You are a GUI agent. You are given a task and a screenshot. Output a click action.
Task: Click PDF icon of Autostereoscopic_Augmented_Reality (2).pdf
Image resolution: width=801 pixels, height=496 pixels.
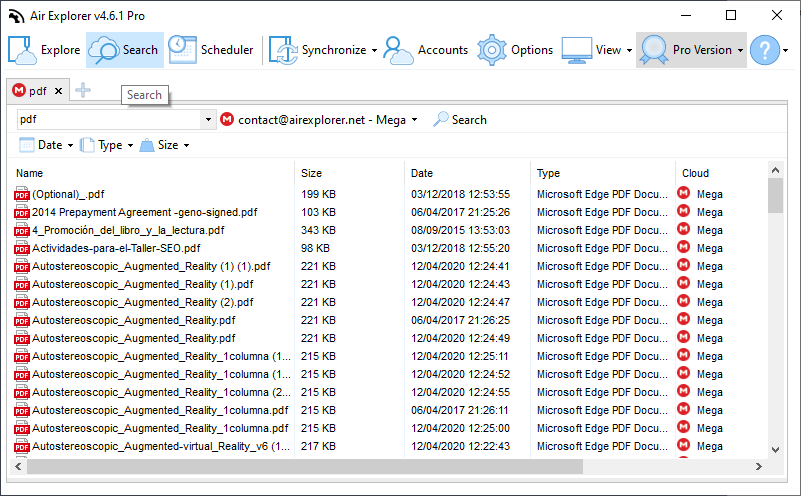pos(22,302)
